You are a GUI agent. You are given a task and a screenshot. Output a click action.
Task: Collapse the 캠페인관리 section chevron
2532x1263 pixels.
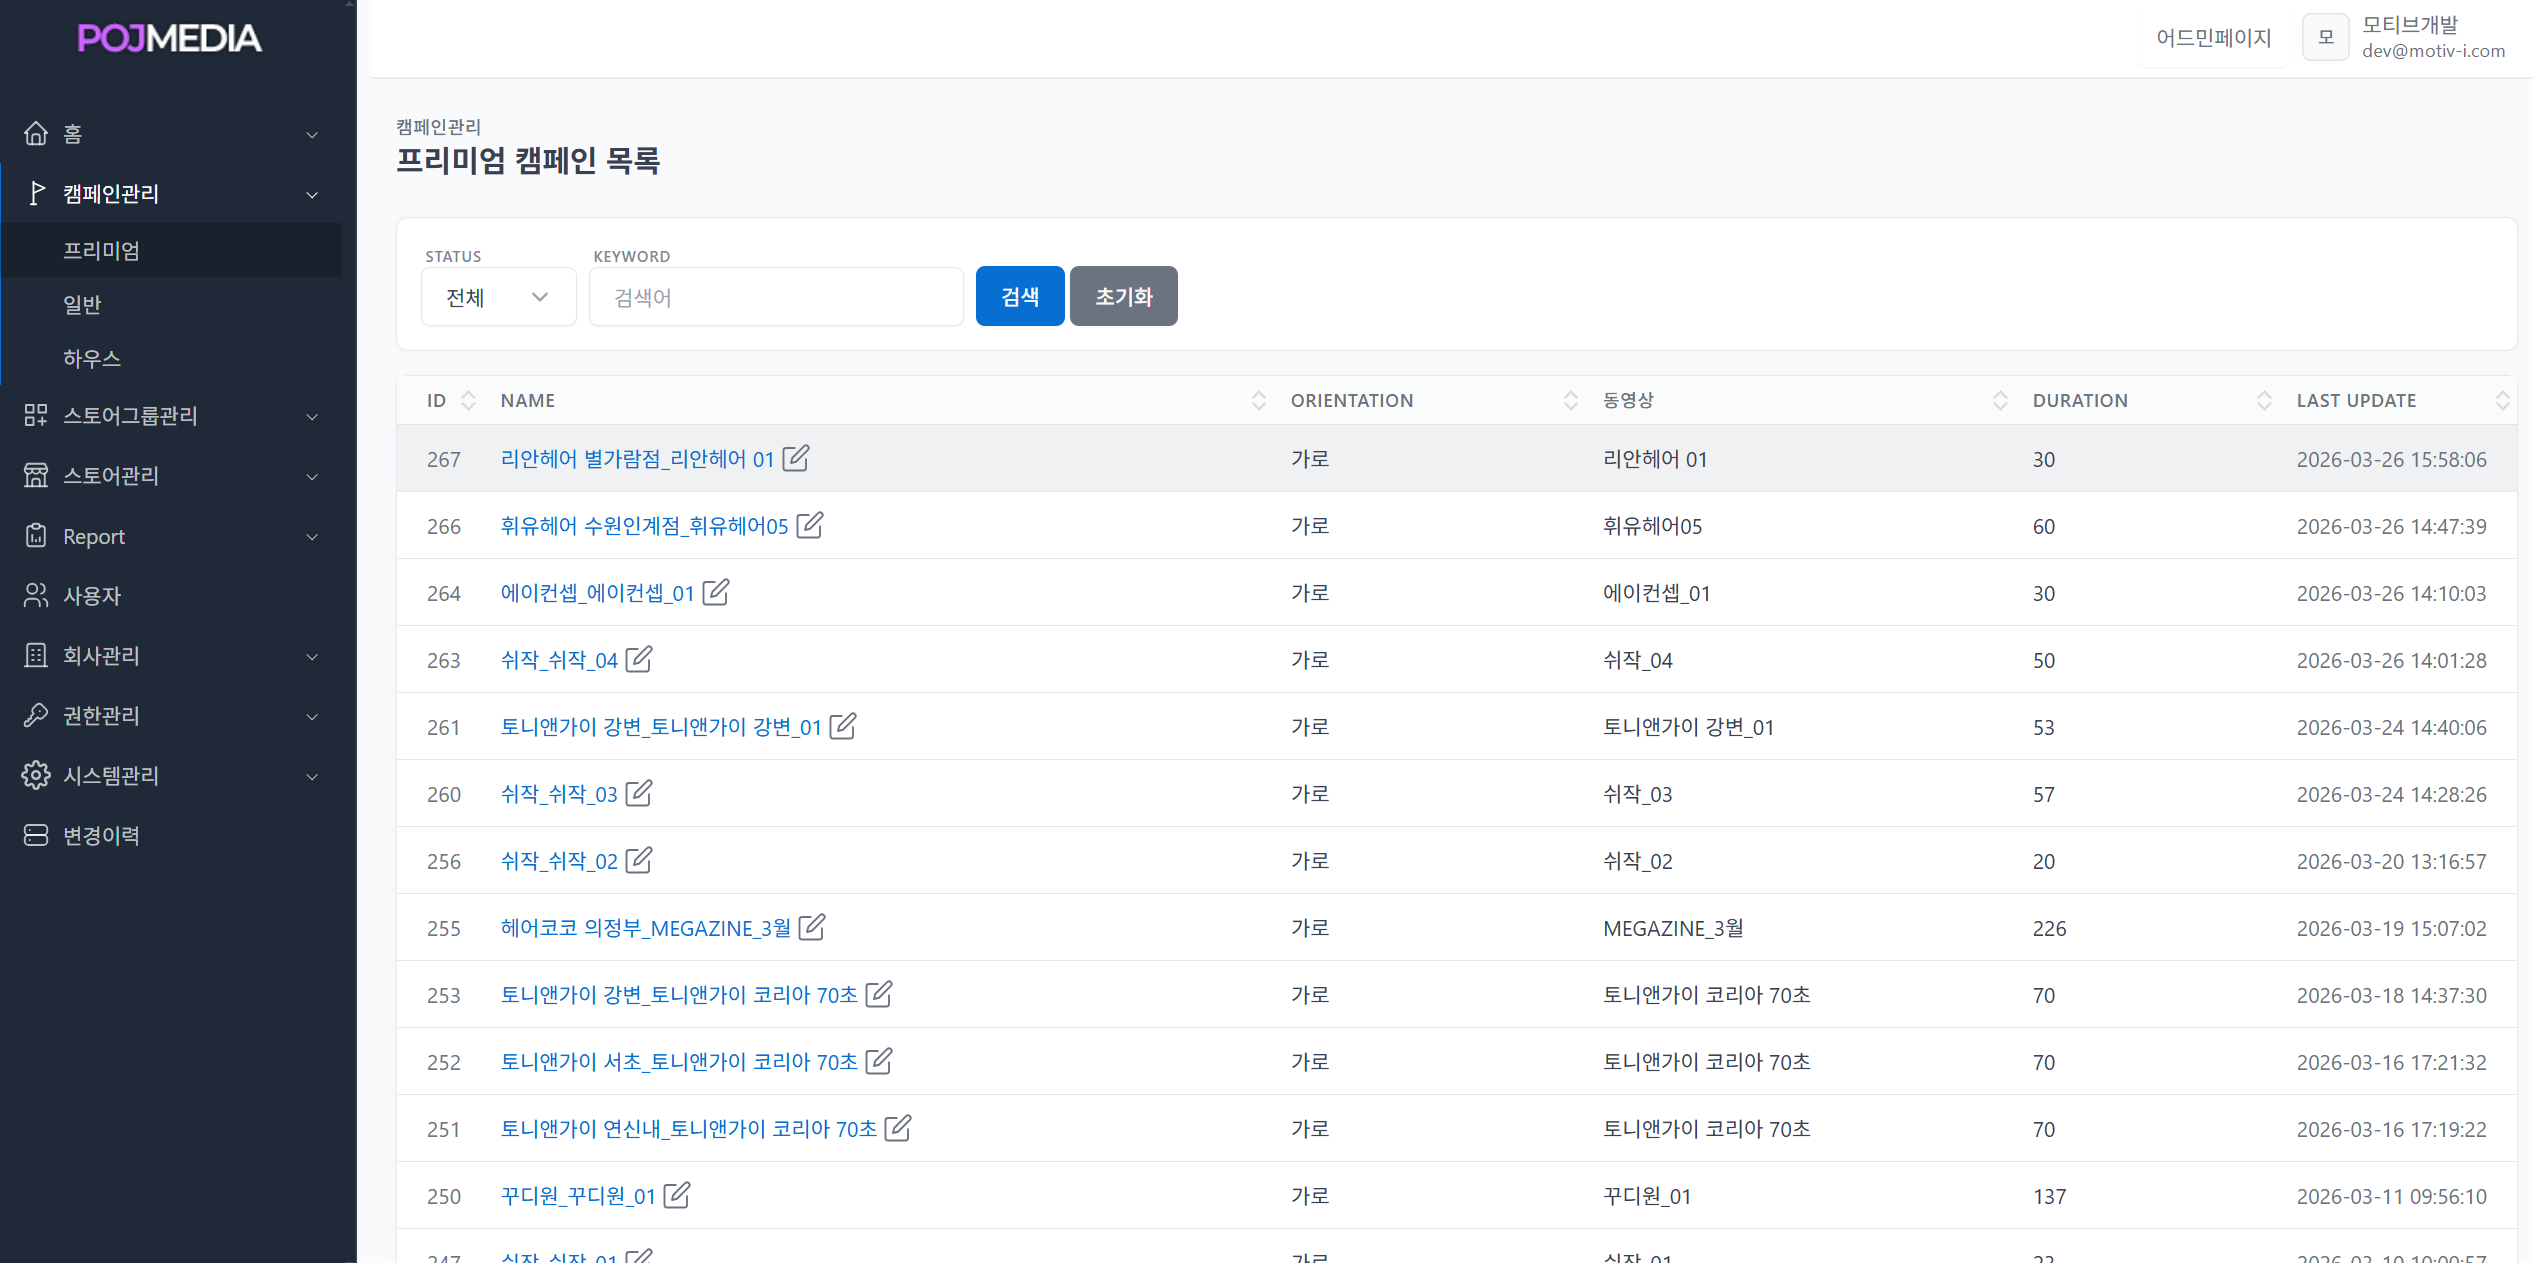[312, 193]
